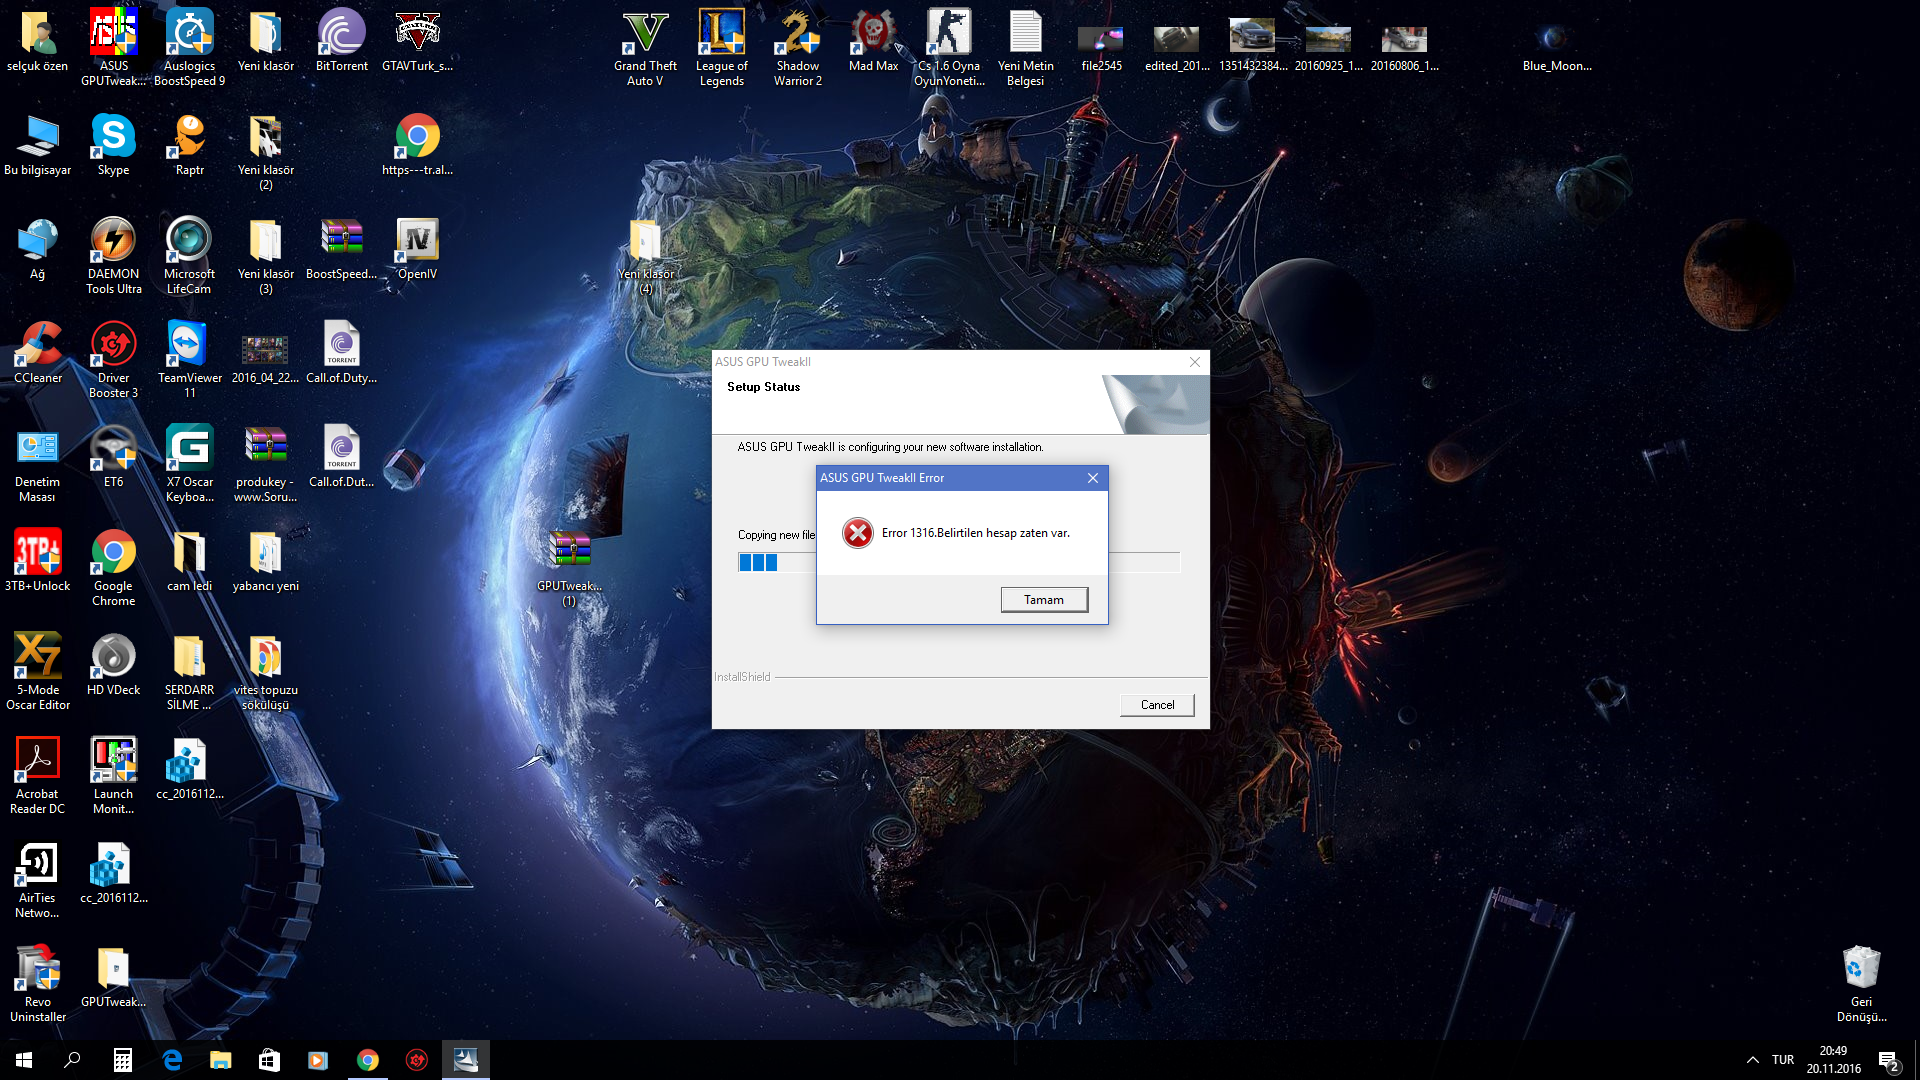Close the ASUS GPU TweakII Error dialog
Screen dimensions: 1920x1080
click(x=1093, y=478)
